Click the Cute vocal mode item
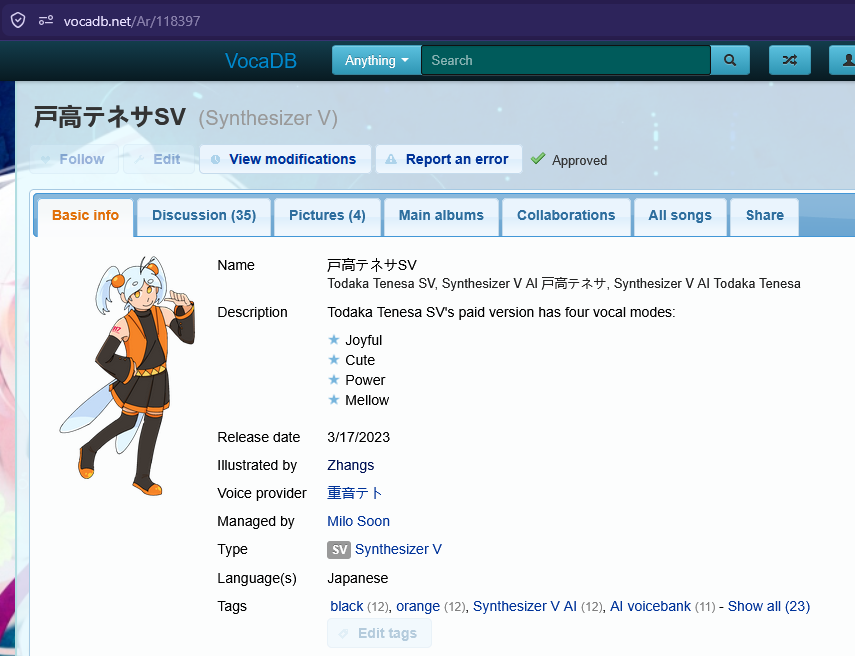 point(360,360)
